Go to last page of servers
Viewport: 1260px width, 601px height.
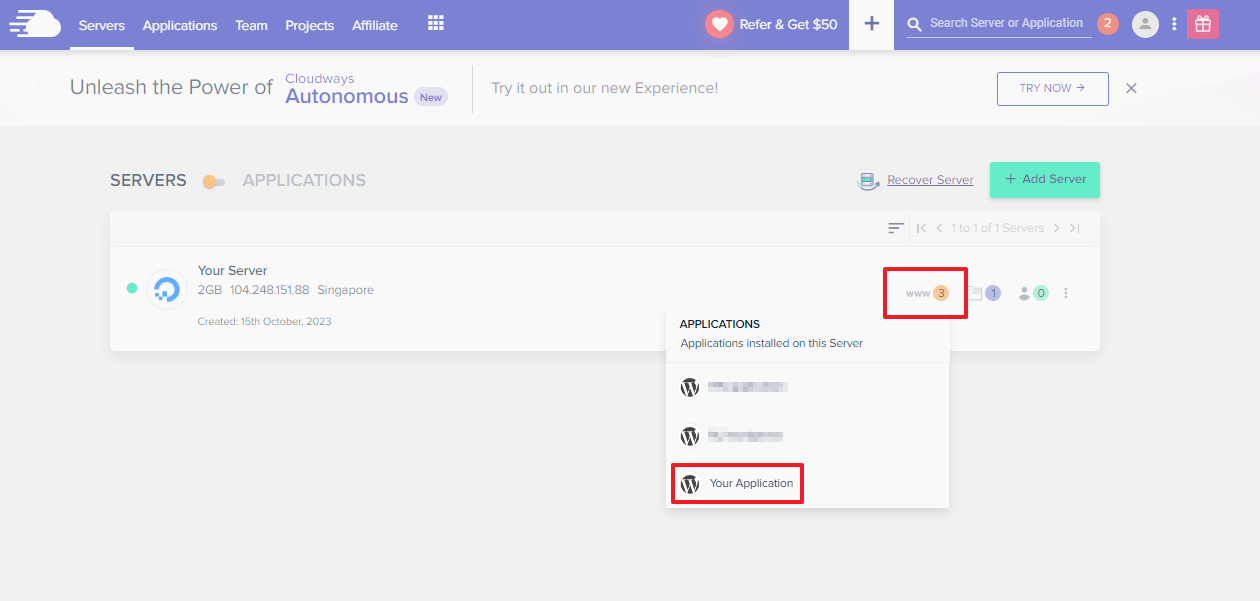click(x=1074, y=228)
